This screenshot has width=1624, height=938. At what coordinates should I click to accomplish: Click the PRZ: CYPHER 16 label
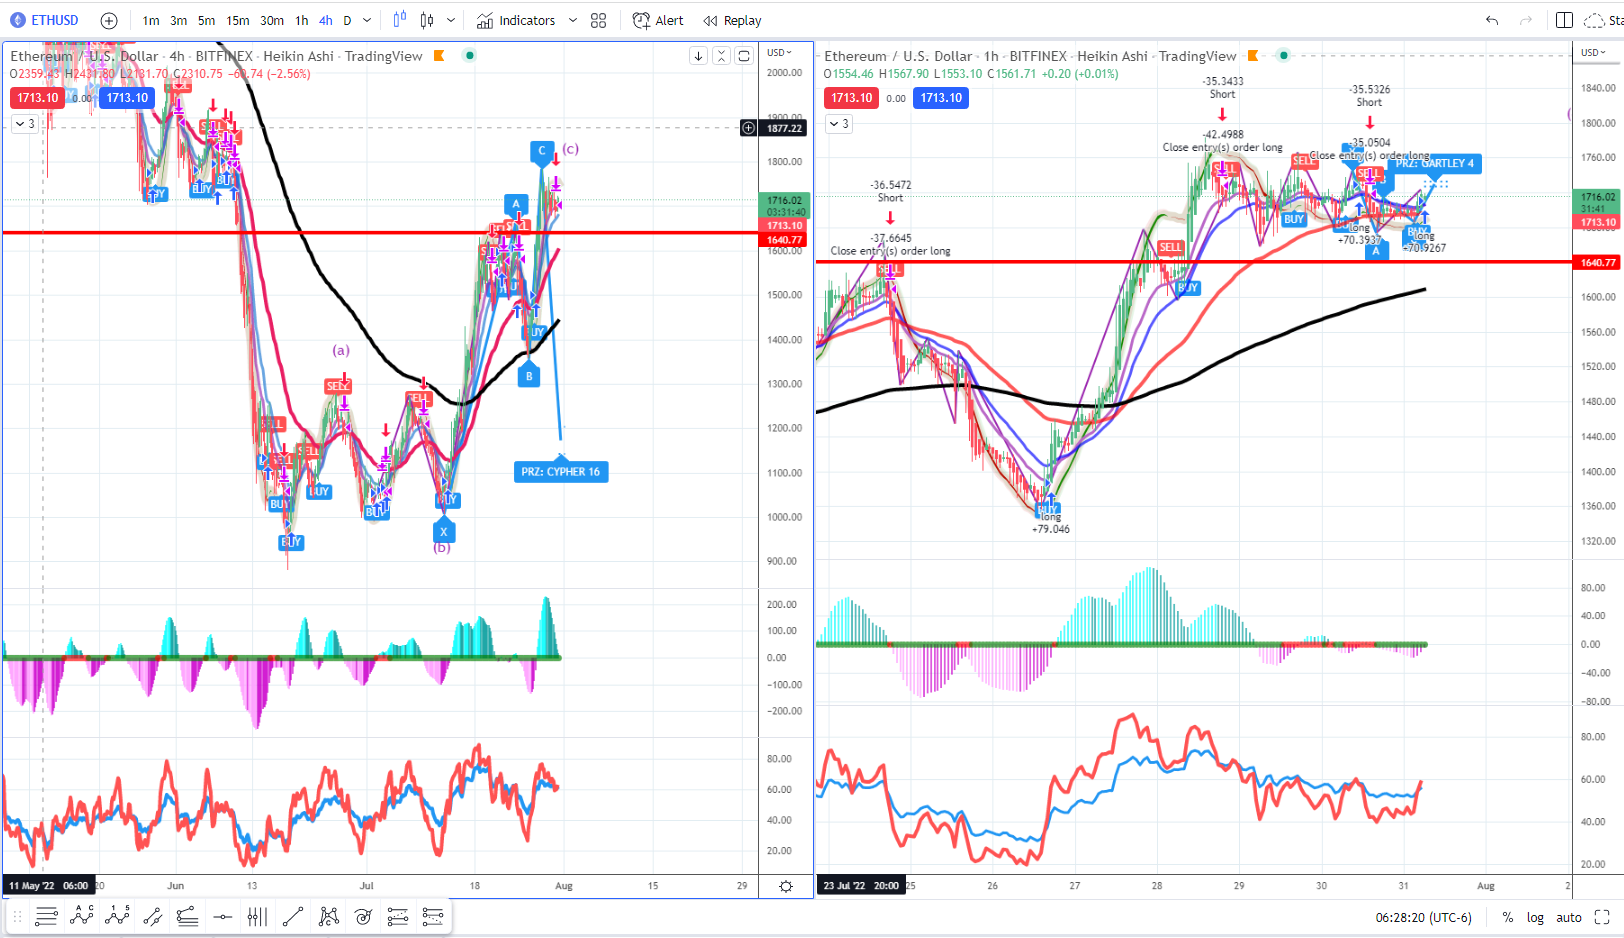click(561, 472)
